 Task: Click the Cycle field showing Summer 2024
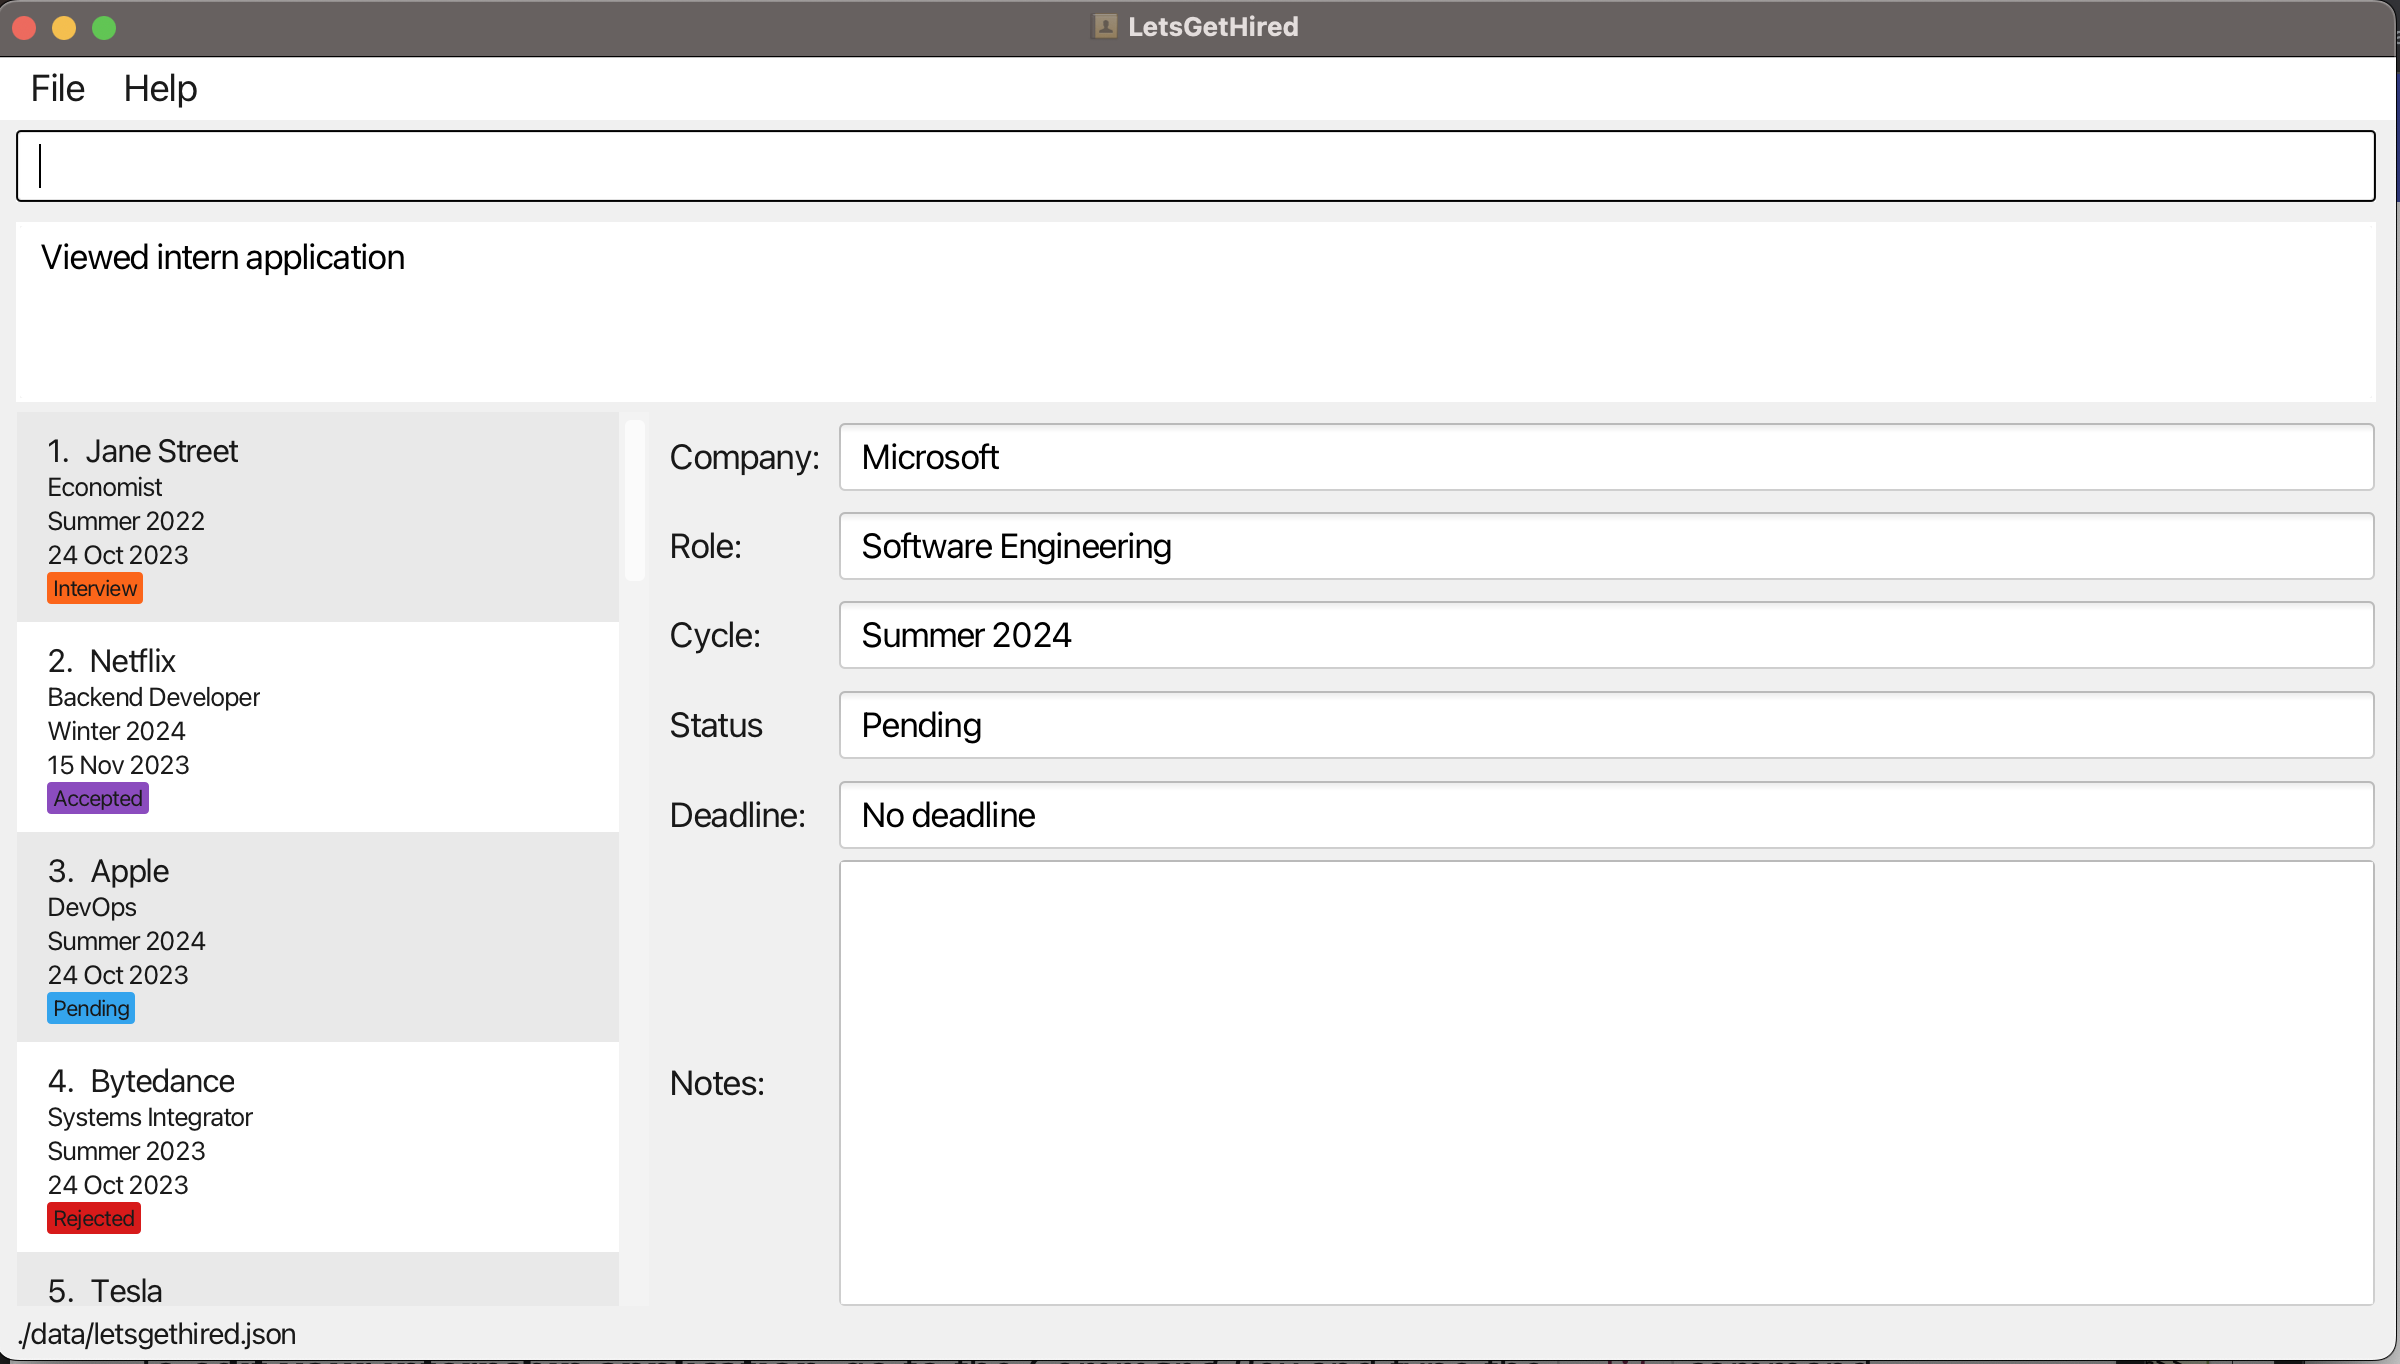[x=1606, y=635]
